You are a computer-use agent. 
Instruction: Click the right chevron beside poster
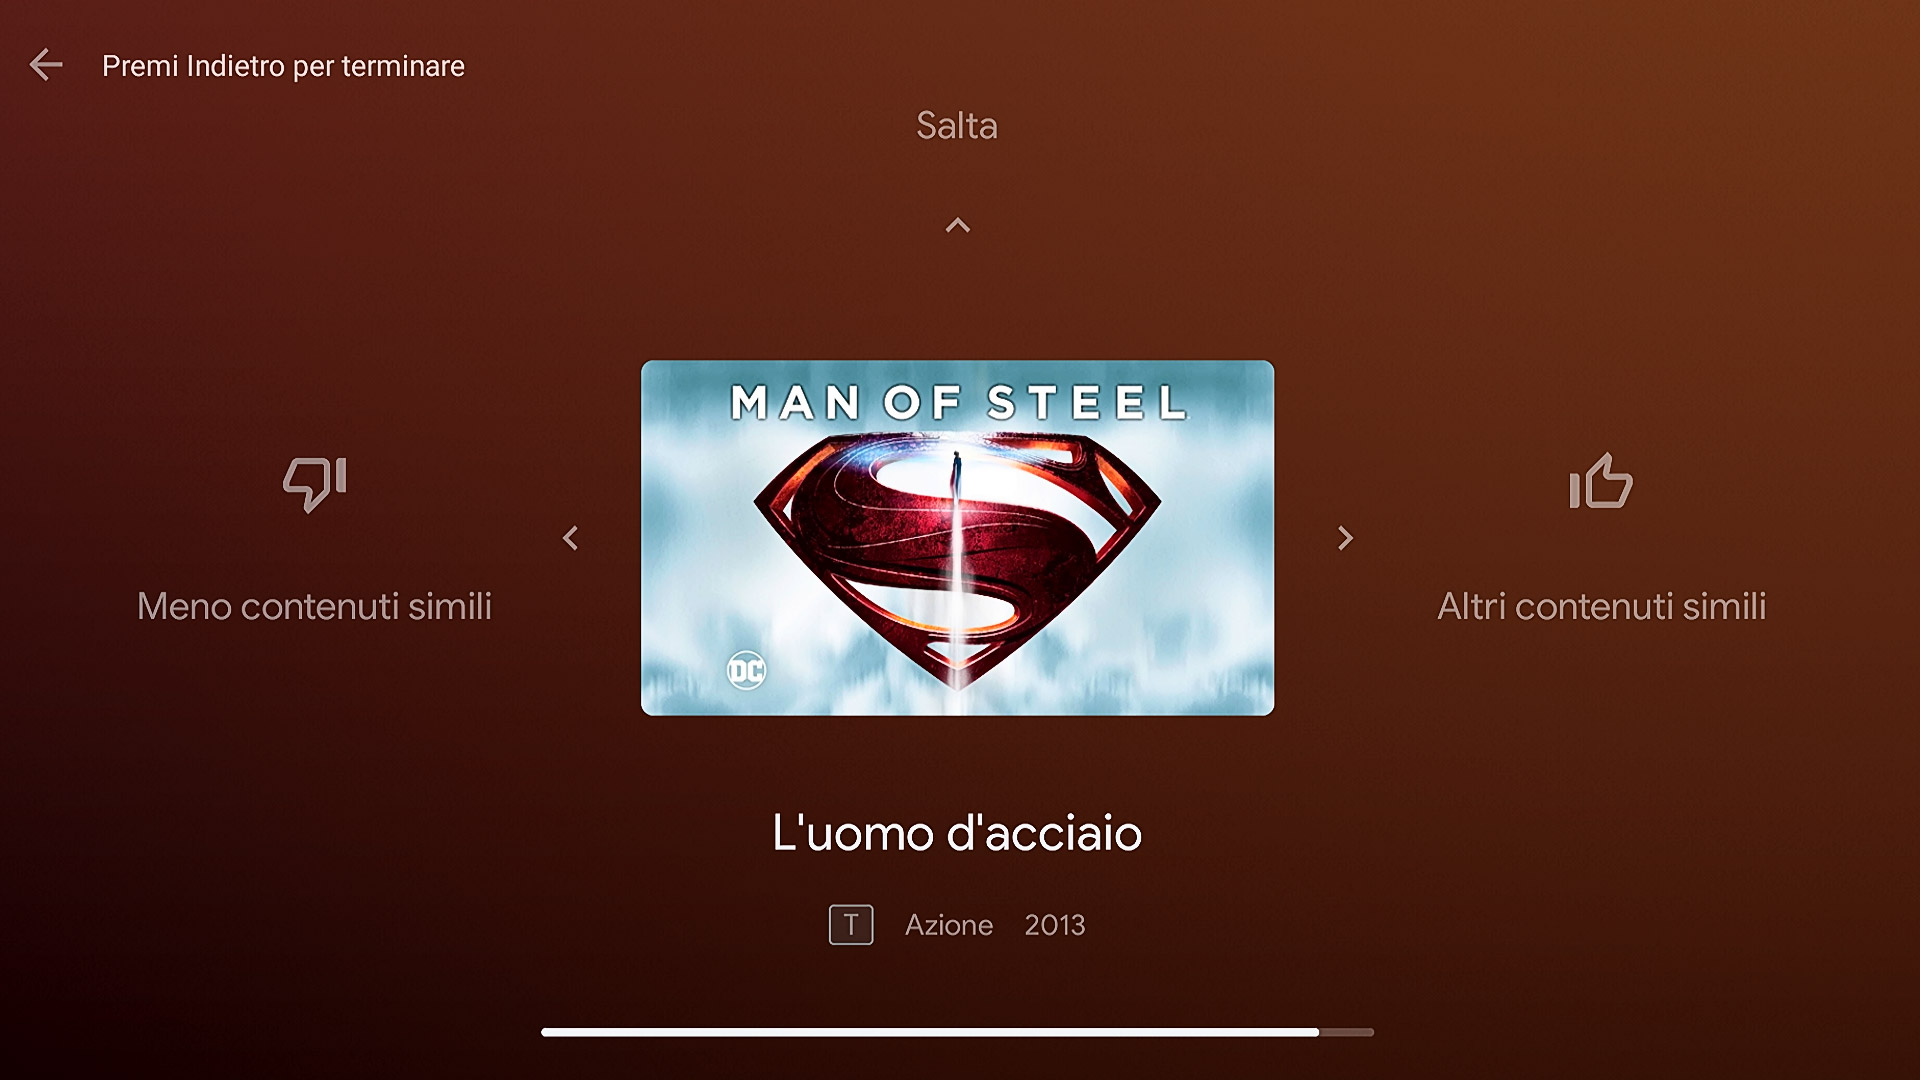pos(1345,538)
